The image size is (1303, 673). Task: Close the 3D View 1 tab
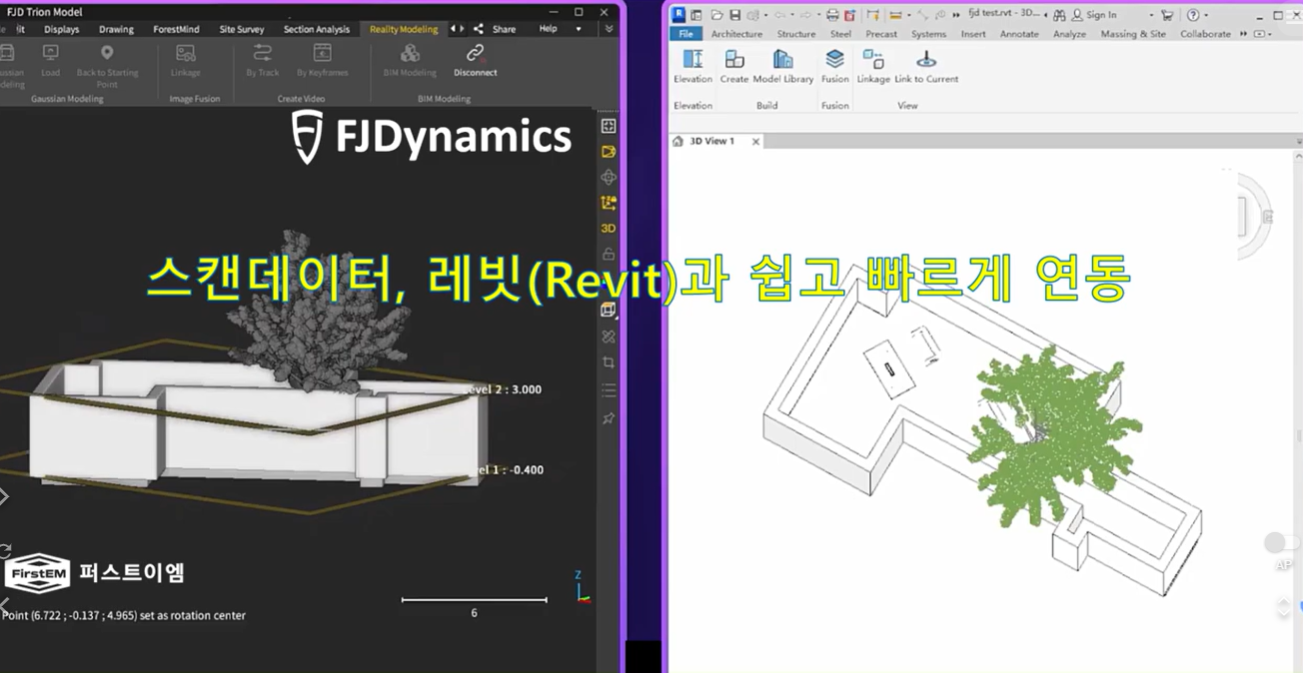click(756, 142)
